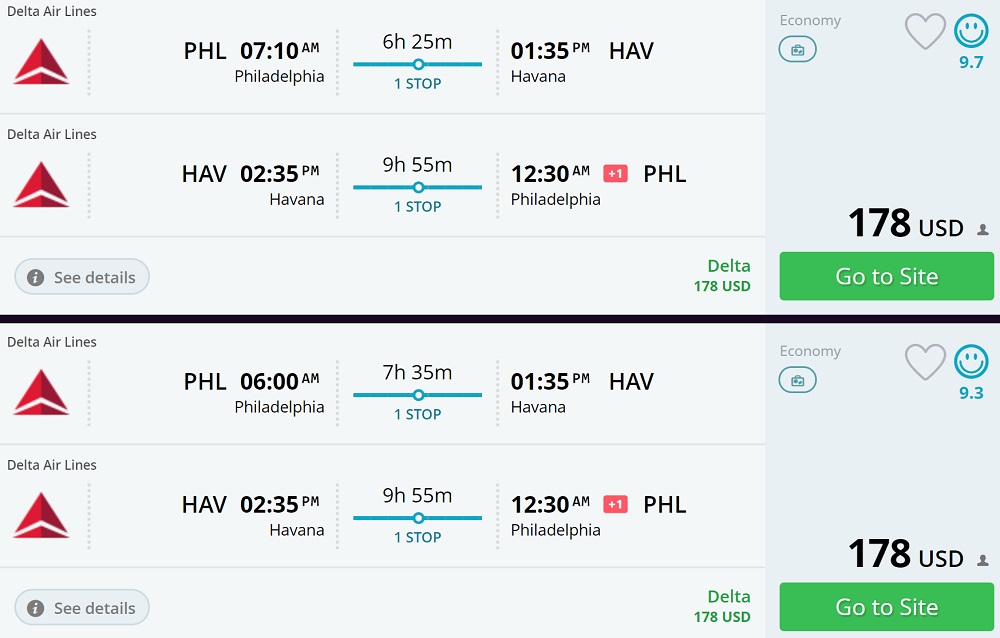Click the 9.7 smiley rating icon

point(971,31)
